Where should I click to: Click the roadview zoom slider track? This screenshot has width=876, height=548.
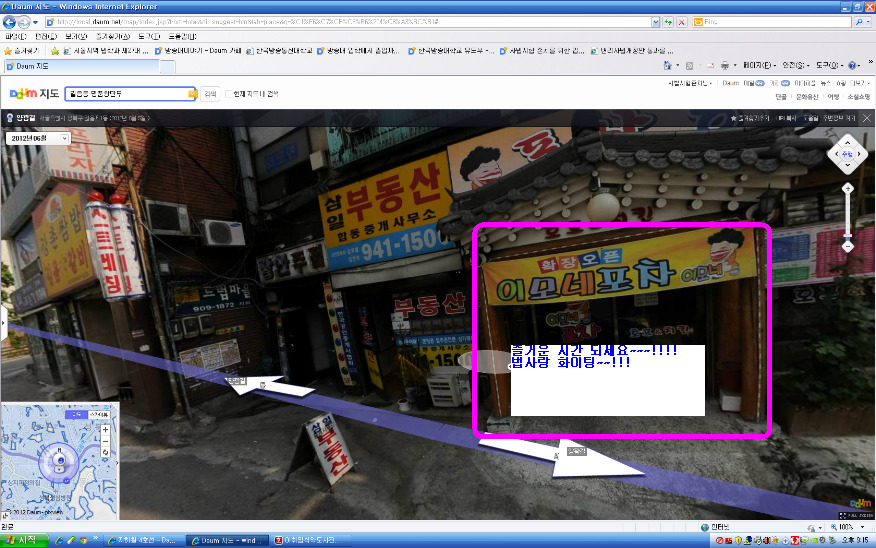coord(848,217)
